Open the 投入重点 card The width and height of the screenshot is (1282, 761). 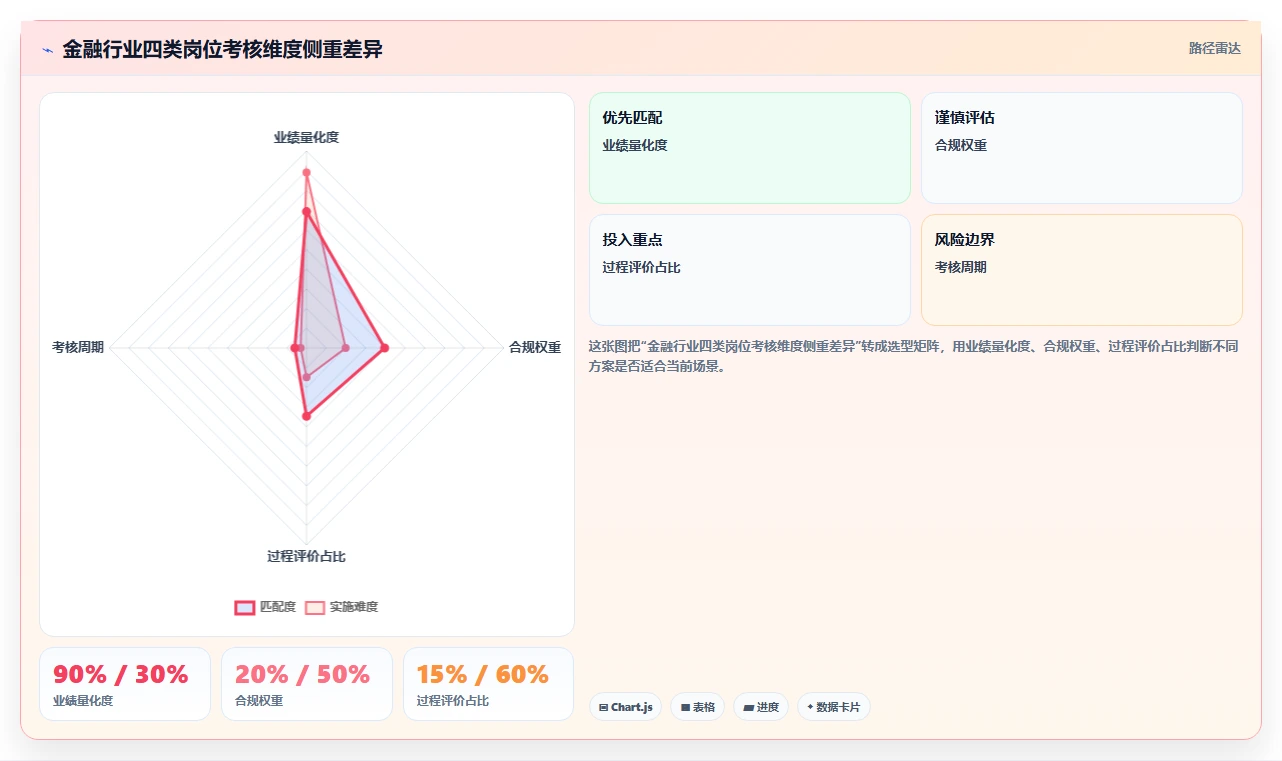tap(750, 270)
